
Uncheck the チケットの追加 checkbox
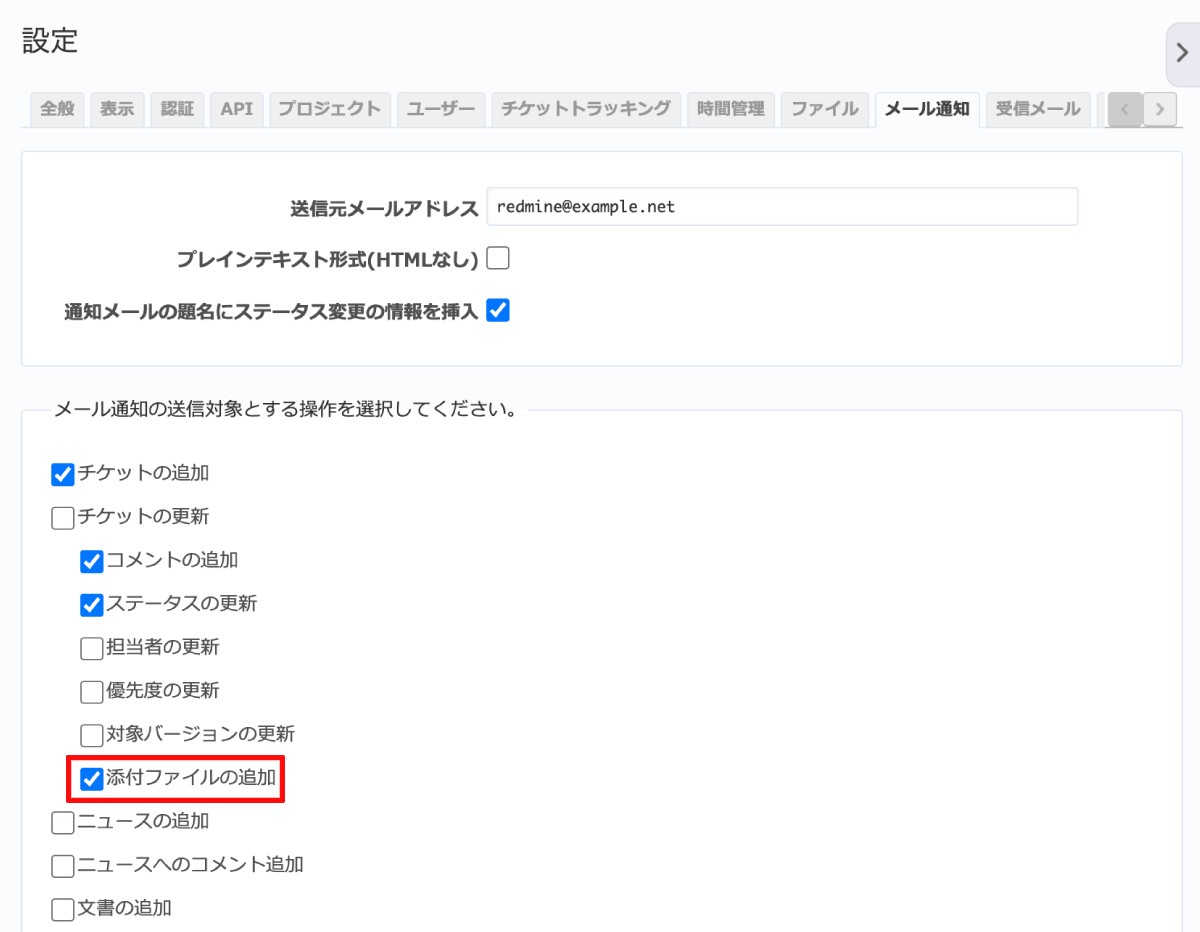click(63, 474)
